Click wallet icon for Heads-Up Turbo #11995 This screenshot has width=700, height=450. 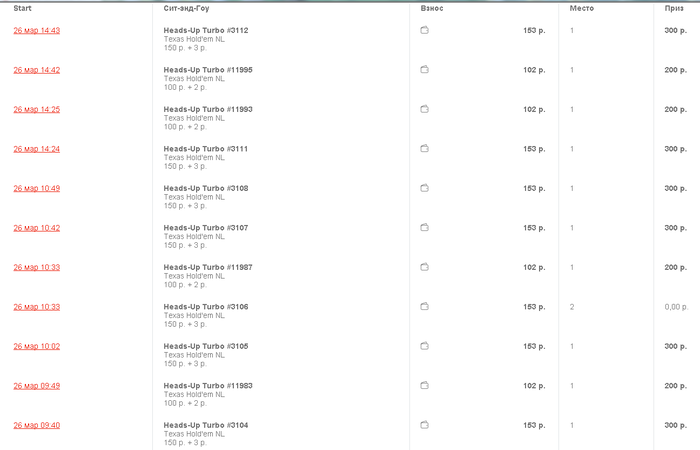425,69
